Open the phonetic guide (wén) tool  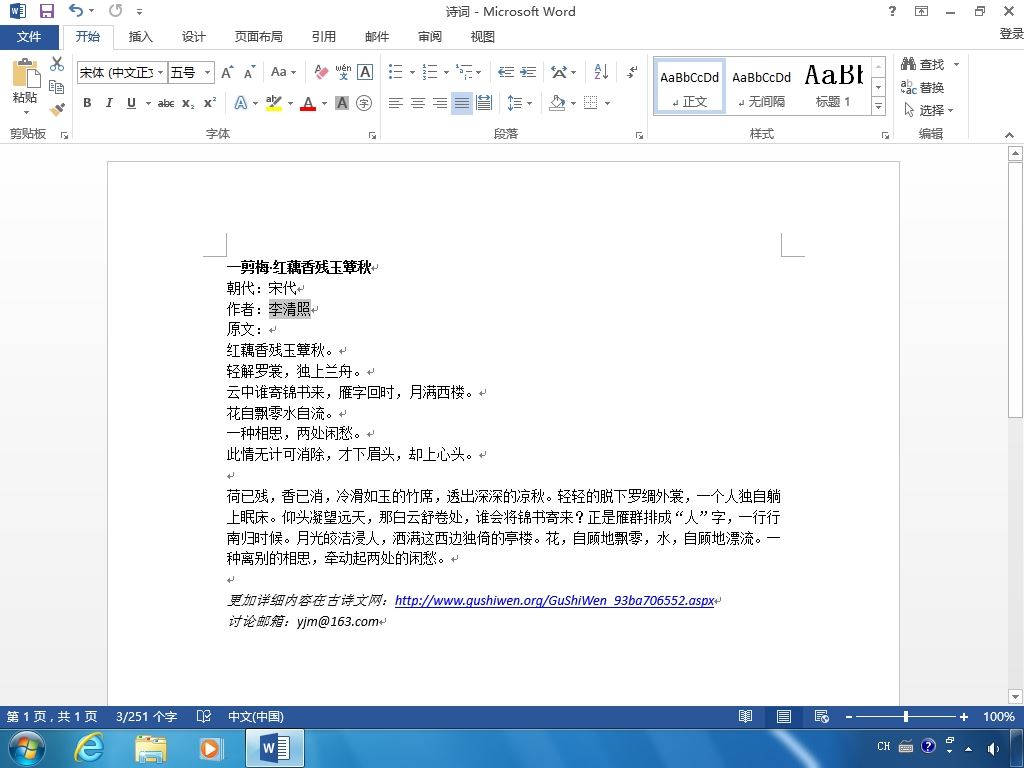pyautogui.click(x=344, y=72)
